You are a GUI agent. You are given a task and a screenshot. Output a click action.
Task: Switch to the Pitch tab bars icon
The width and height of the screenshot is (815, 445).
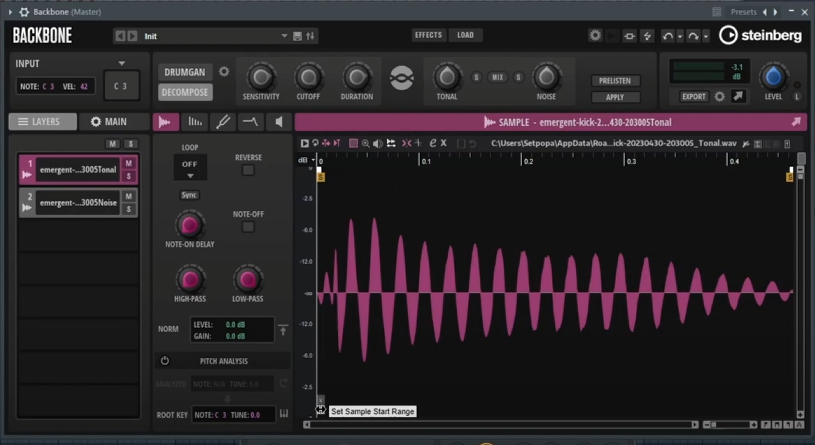[195, 122]
